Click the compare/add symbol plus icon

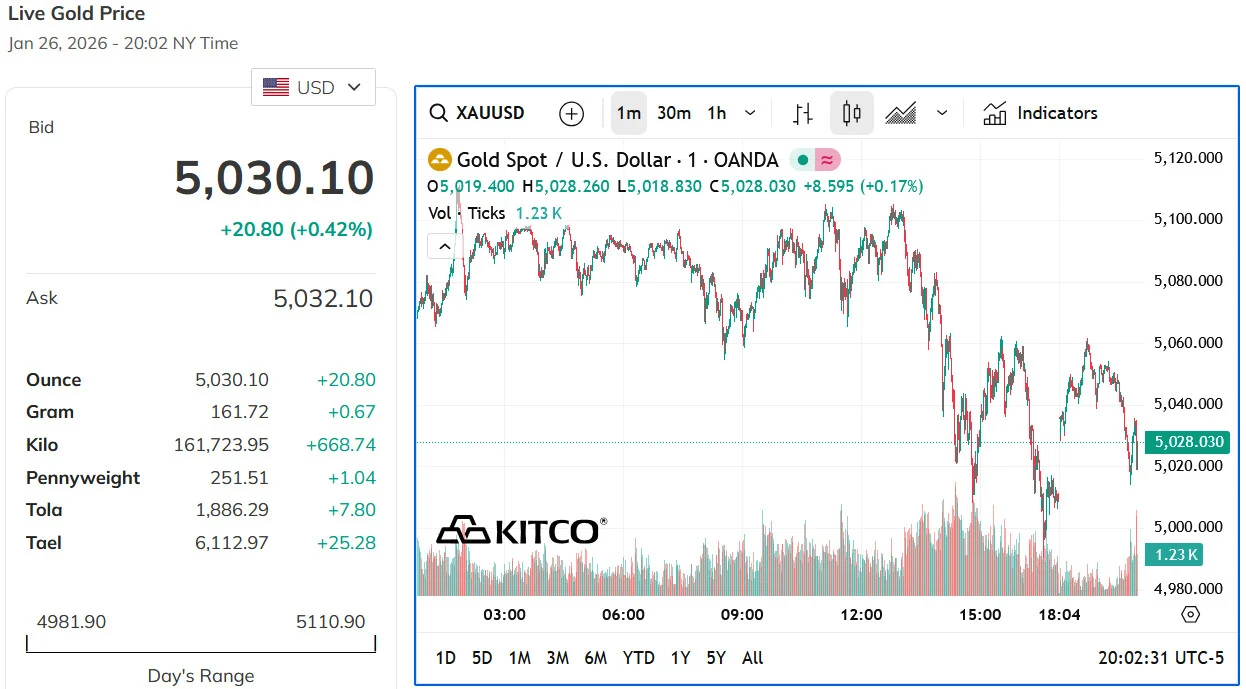pos(571,113)
